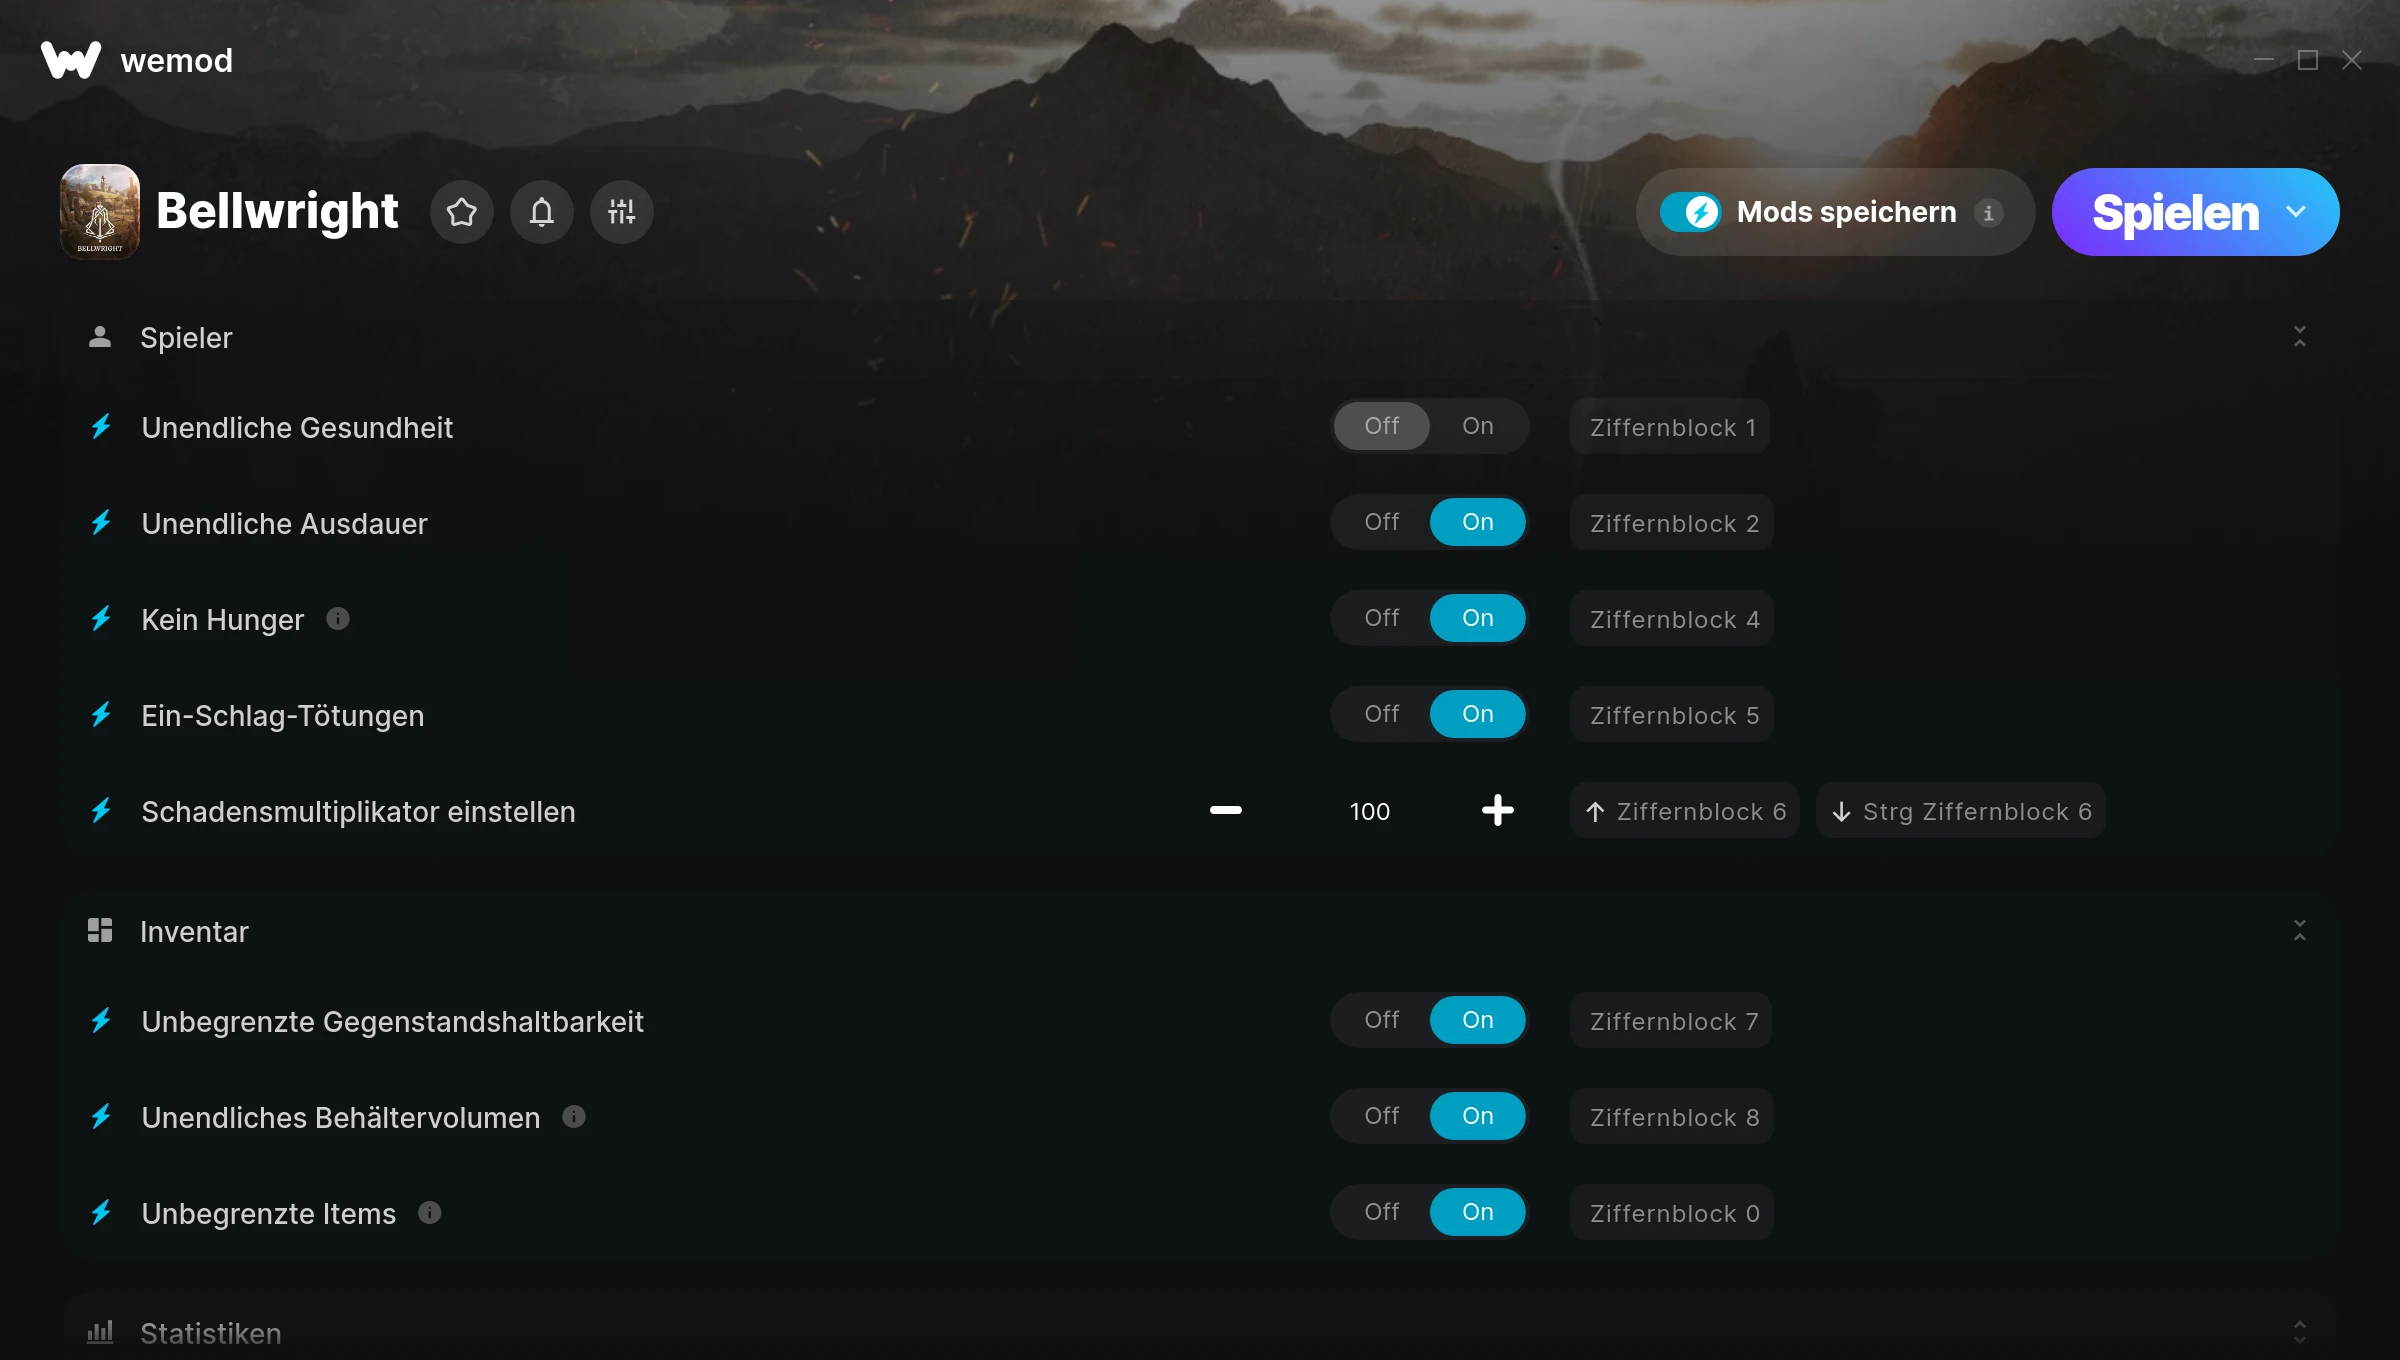Image resolution: width=2400 pixels, height=1360 pixels.
Task: Toggle the Mods speichern switch
Action: [1691, 212]
